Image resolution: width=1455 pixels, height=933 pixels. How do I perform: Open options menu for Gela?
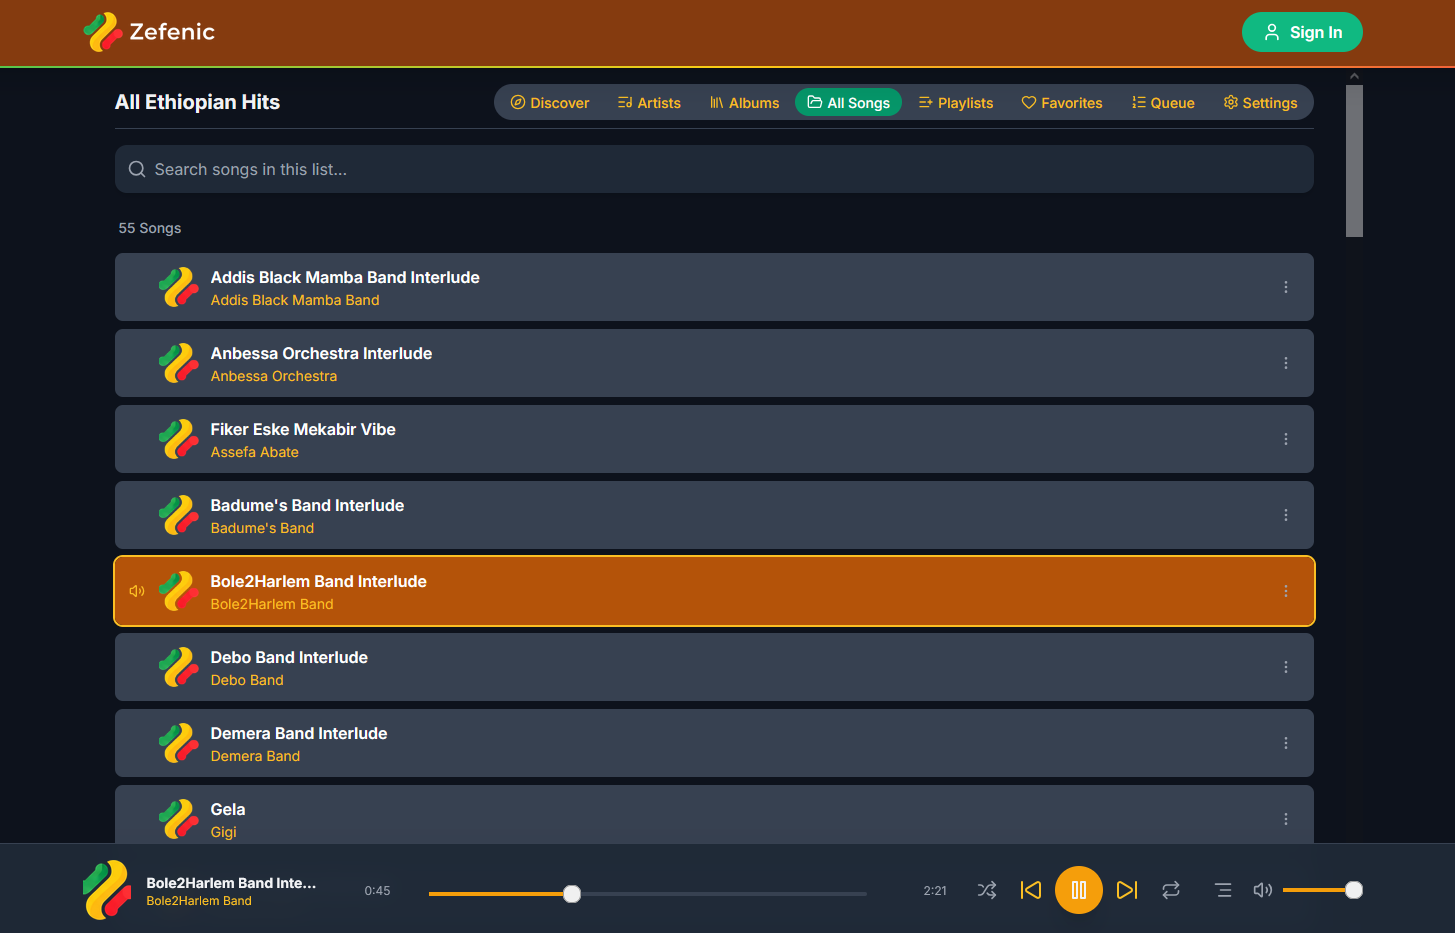pyautogui.click(x=1285, y=819)
